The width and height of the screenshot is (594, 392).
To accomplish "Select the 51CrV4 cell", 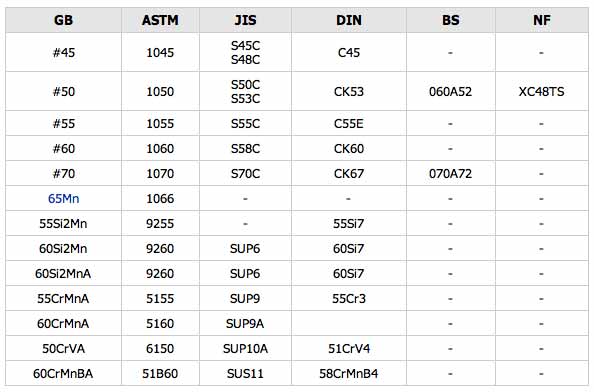I will pyautogui.click(x=349, y=348).
